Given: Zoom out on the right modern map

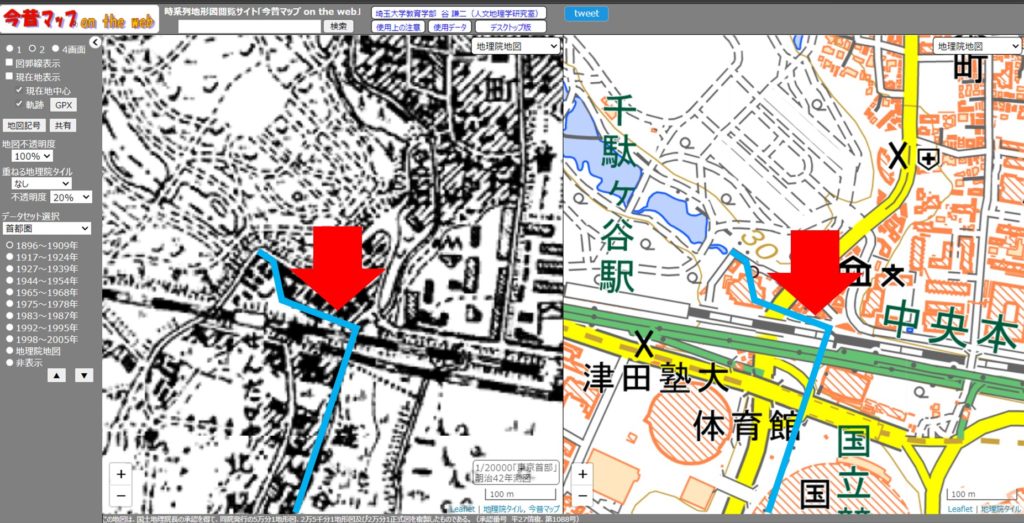Looking at the screenshot, I should coord(582,495).
